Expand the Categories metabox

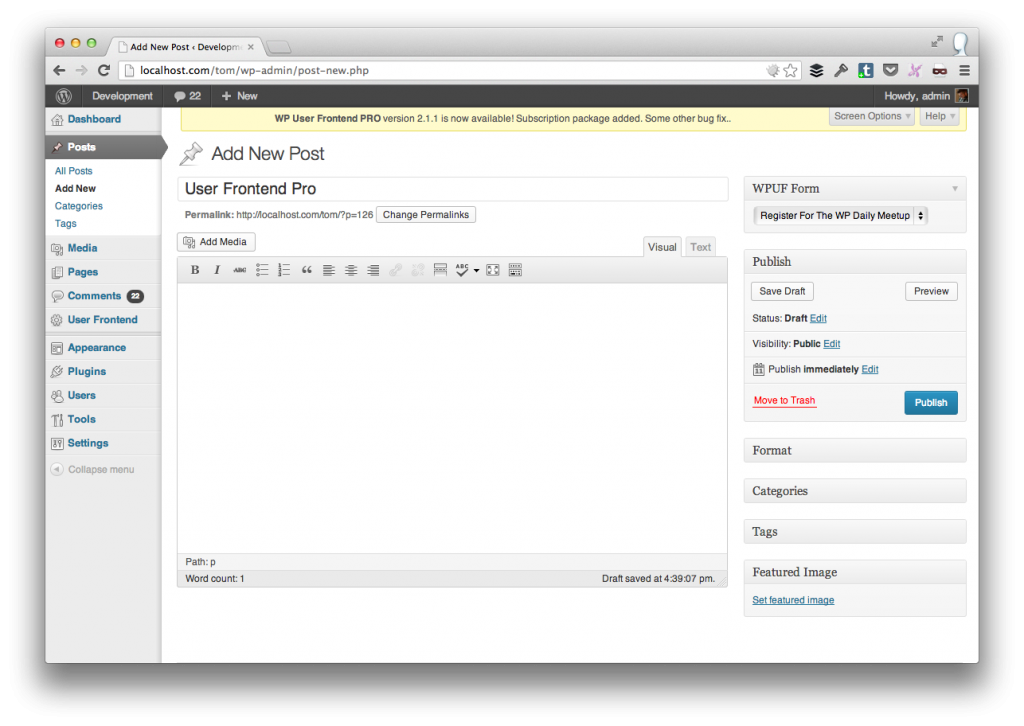[x=855, y=491]
